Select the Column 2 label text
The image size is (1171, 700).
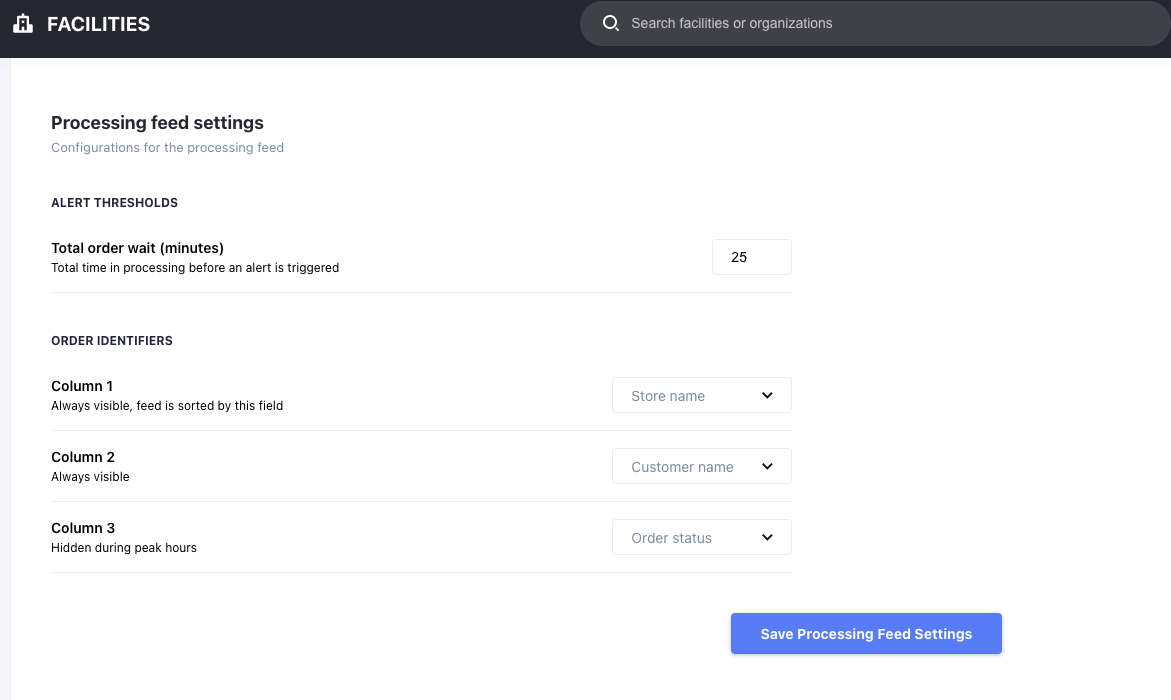[x=83, y=457]
